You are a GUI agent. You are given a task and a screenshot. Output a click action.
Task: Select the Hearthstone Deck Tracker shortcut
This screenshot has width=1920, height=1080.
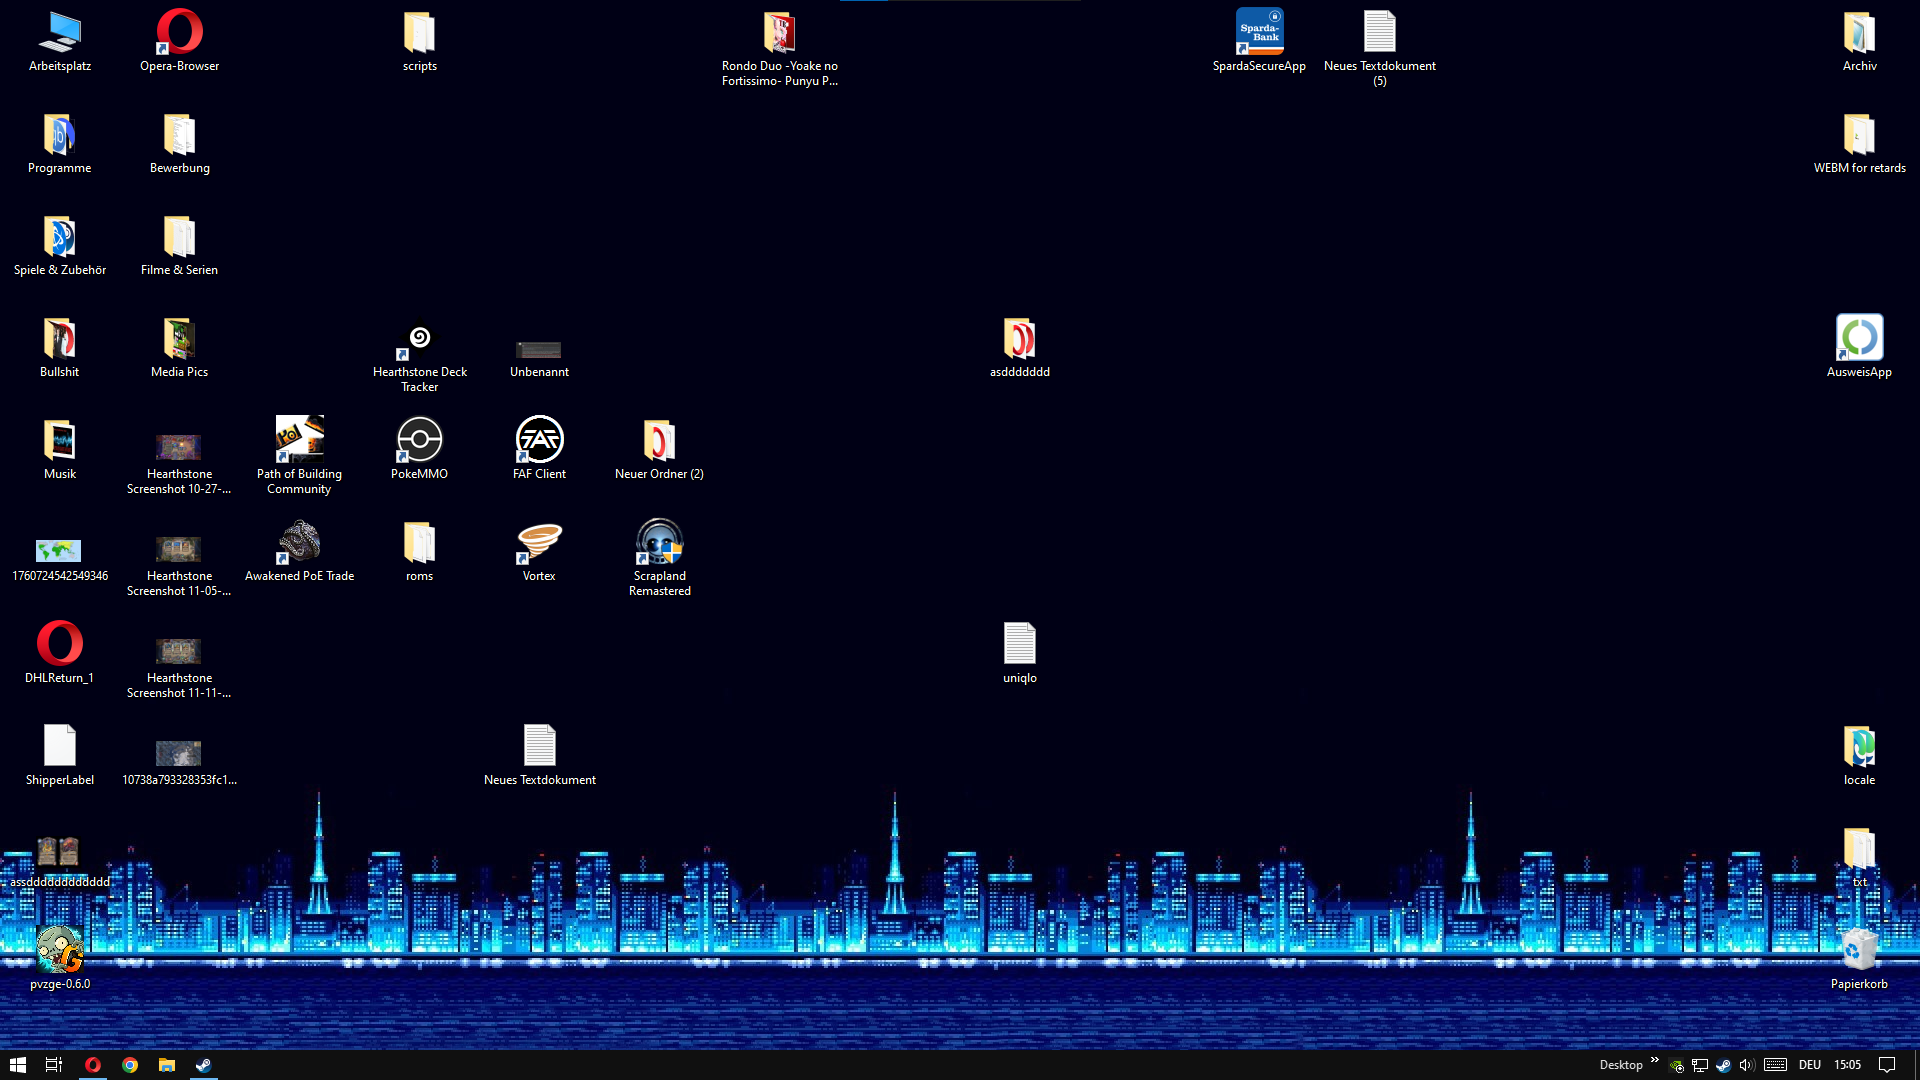tap(419, 342)
